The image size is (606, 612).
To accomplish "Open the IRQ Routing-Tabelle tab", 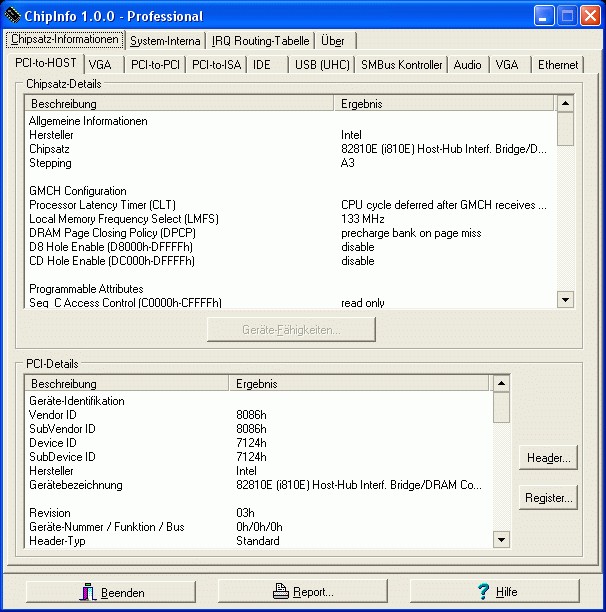I will tap(260, 41).
